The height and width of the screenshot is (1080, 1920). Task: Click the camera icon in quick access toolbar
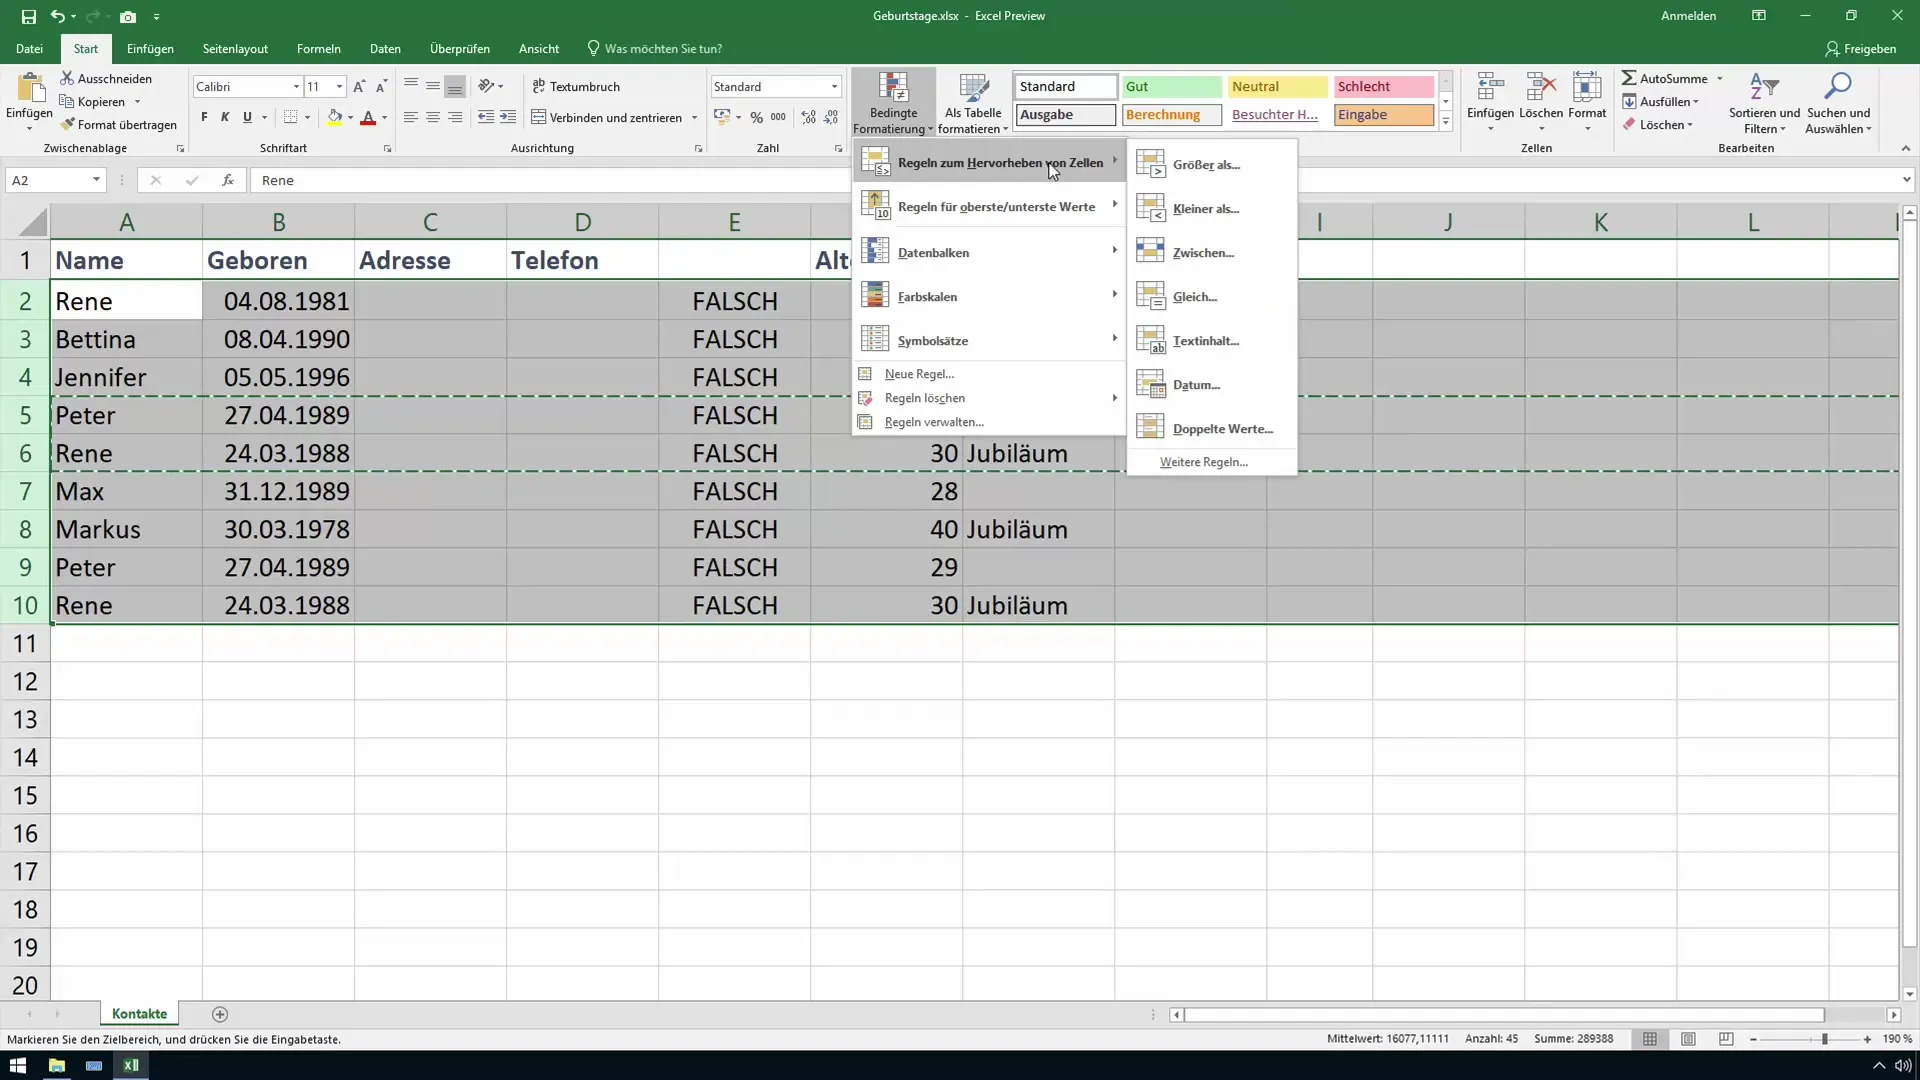point(128,16)
